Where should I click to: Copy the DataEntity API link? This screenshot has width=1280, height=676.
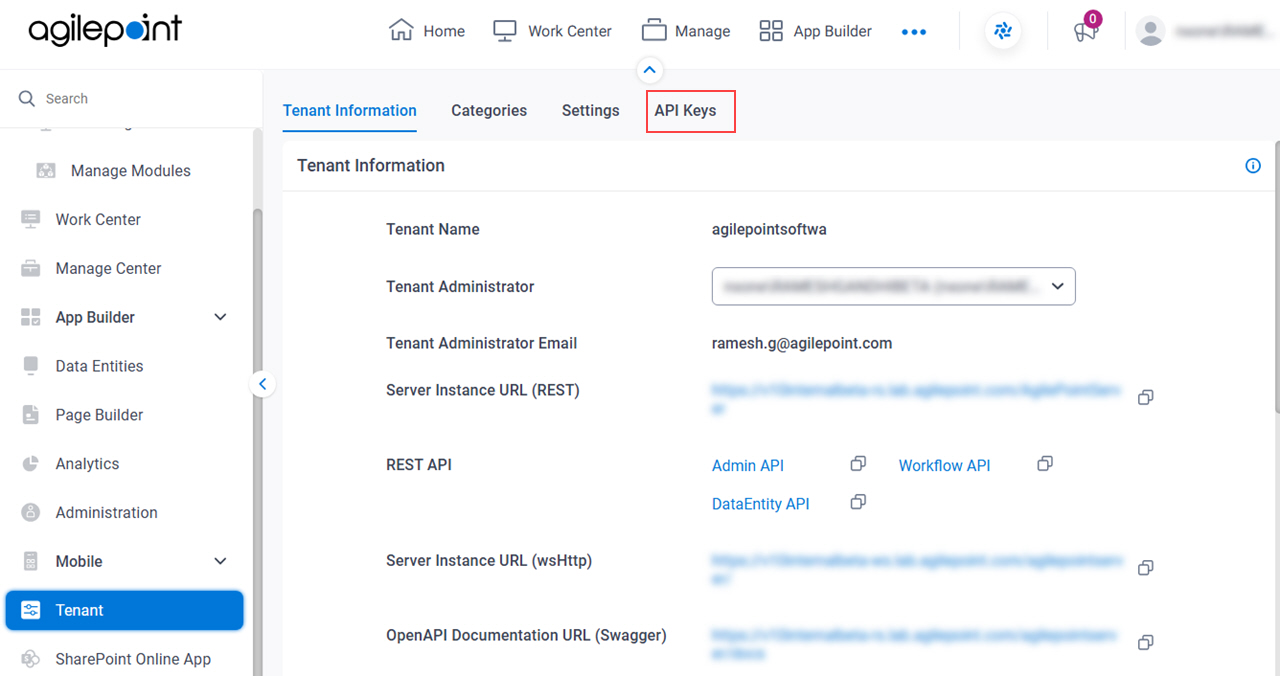pos(858,502)
